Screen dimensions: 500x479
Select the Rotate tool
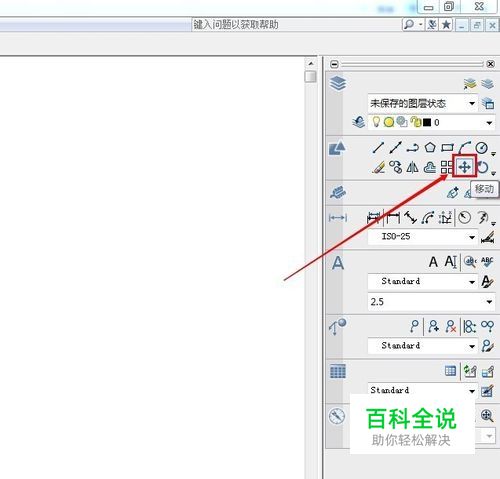point(482,167)
